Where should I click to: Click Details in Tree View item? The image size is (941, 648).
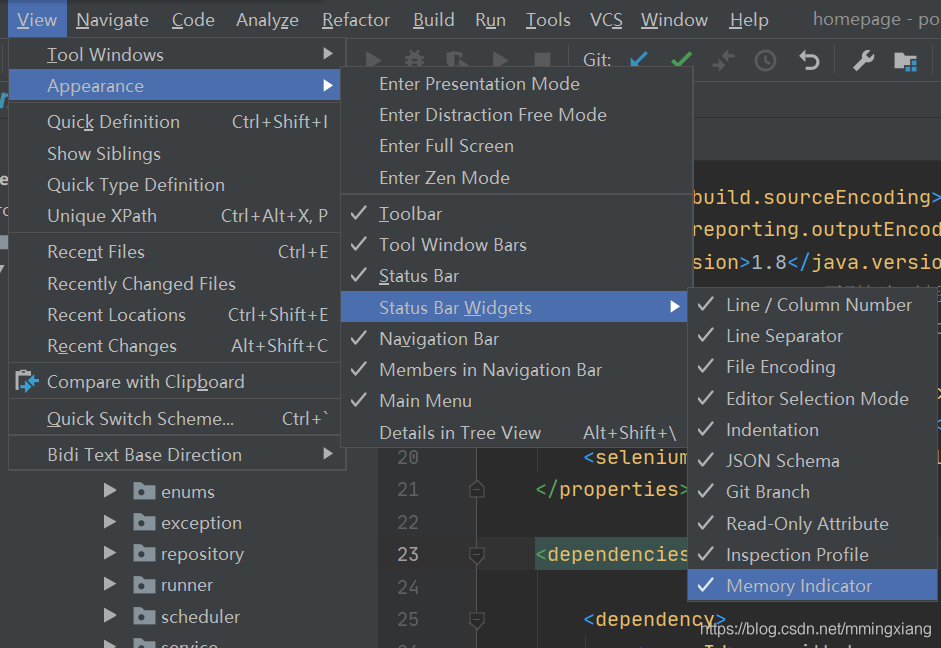point(515,432)
